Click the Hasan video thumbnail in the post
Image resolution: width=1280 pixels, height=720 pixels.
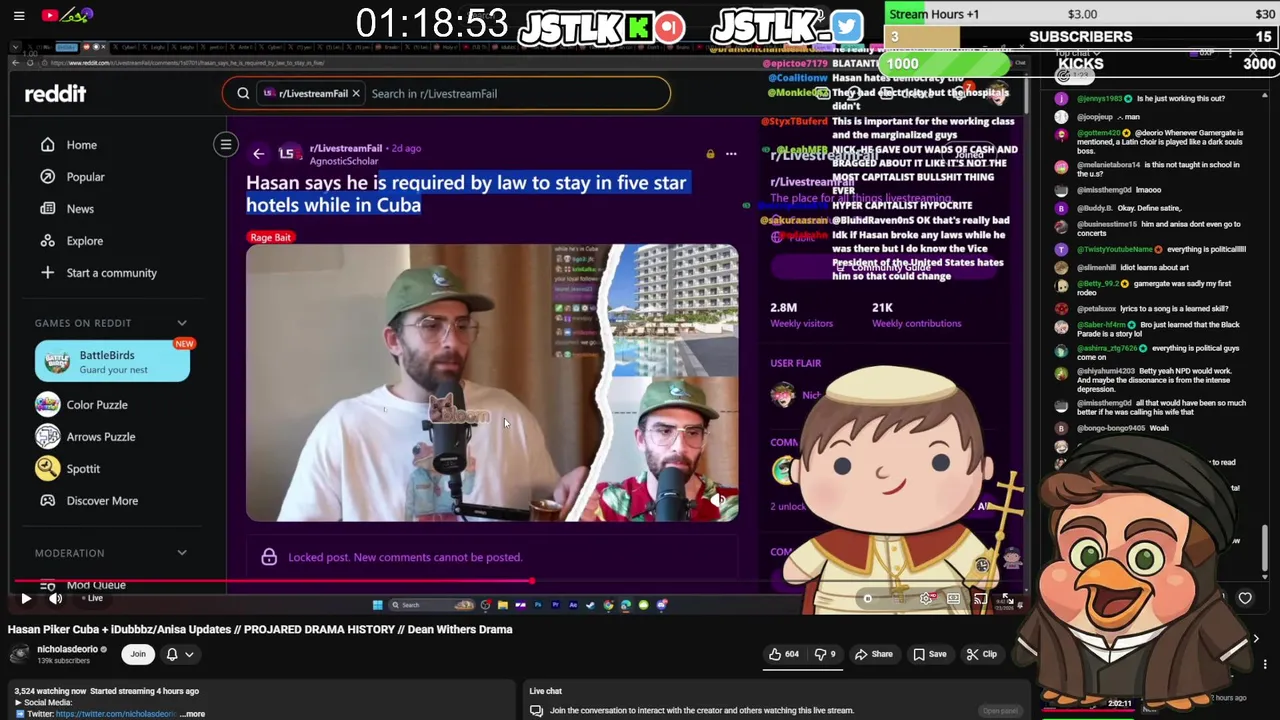(492, 382)
